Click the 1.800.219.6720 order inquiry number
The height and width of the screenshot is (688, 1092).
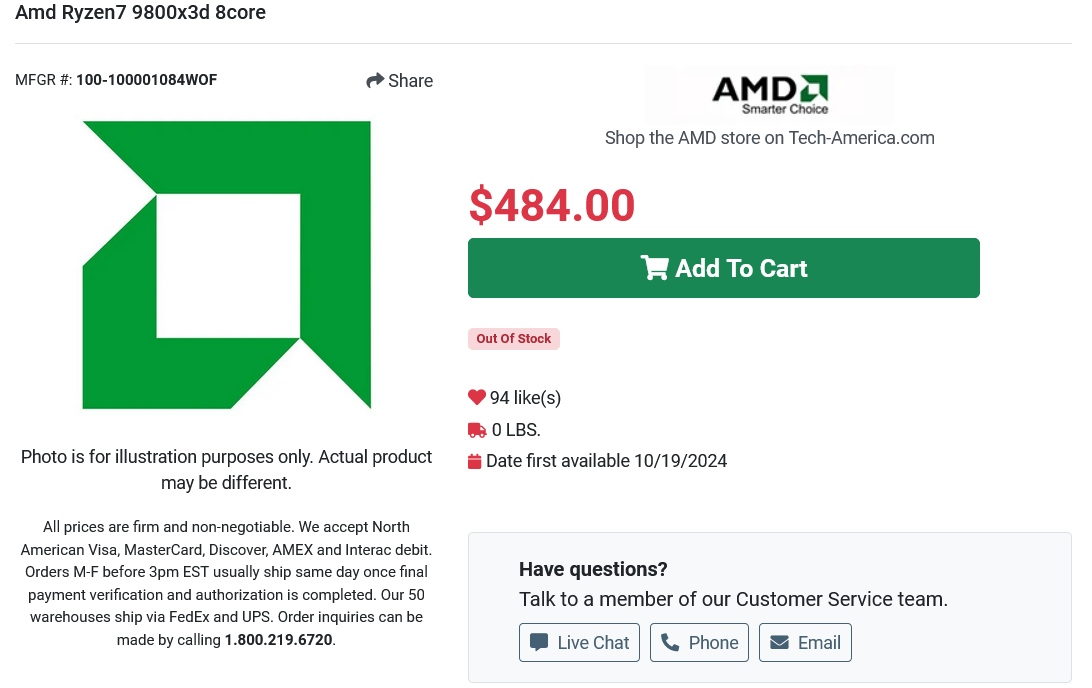pyautogui.click(x=278, y=640)
